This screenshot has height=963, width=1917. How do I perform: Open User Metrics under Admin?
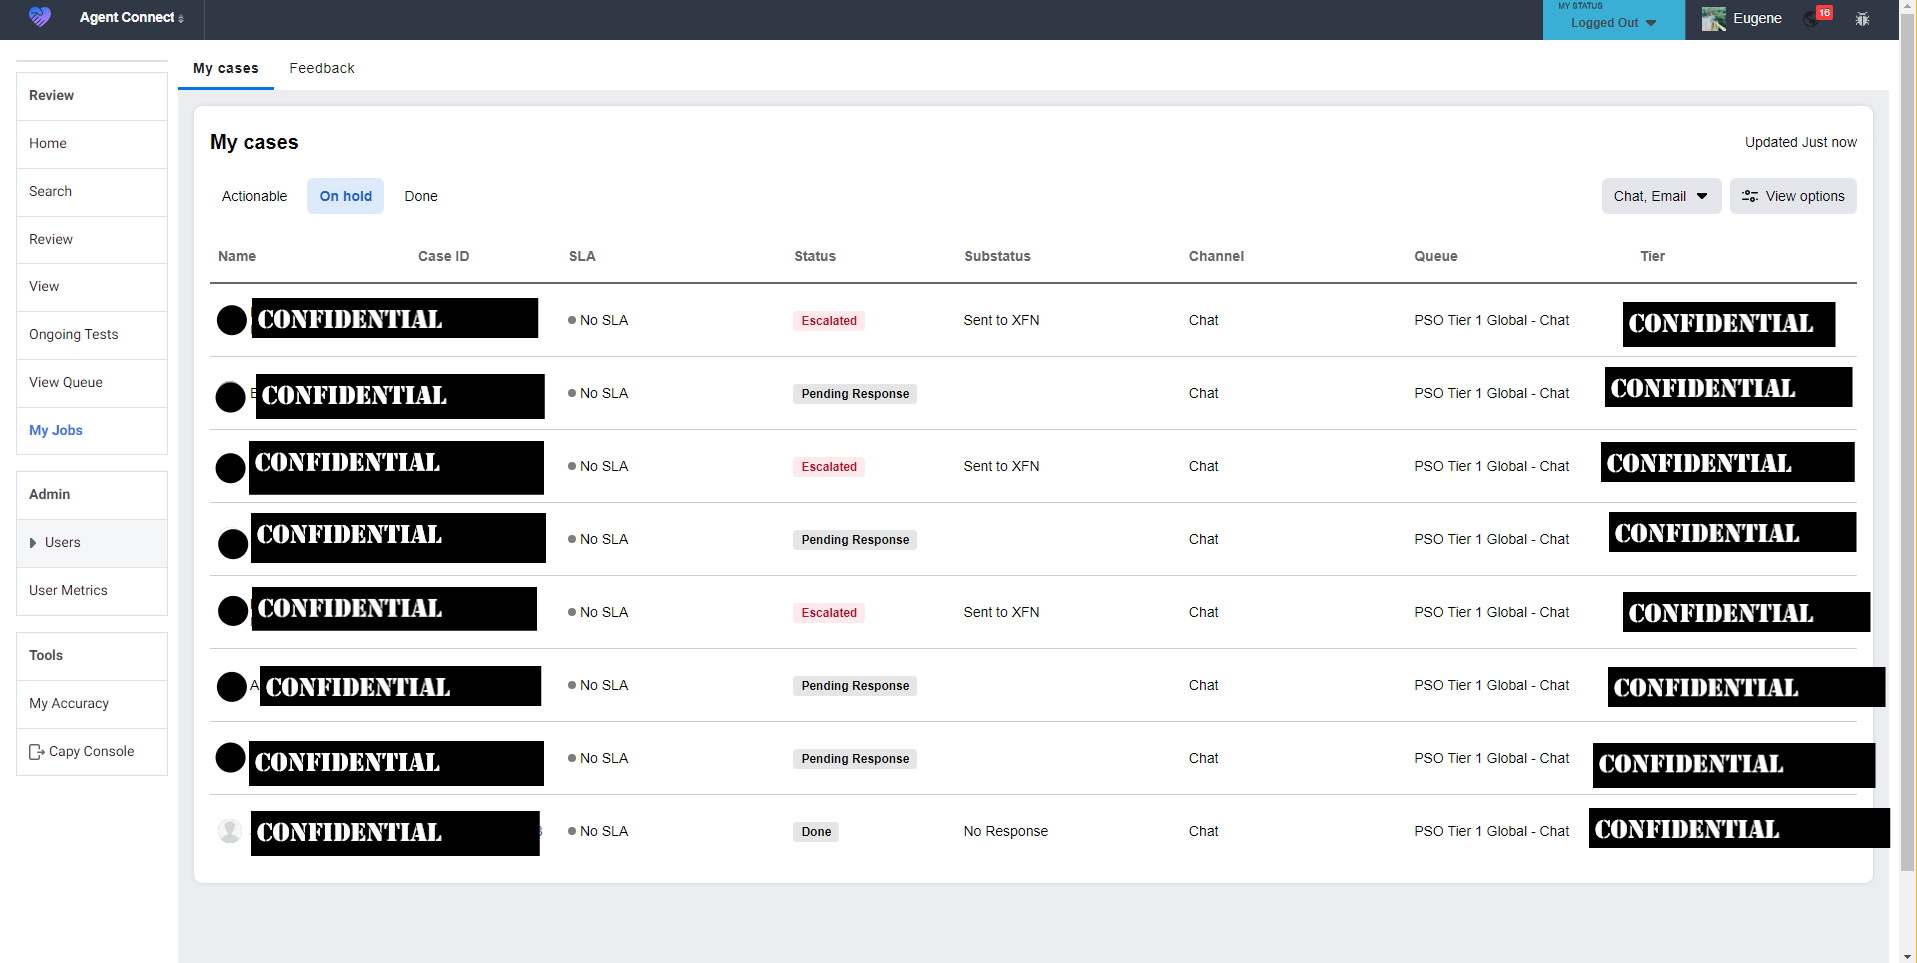(92, 590)
